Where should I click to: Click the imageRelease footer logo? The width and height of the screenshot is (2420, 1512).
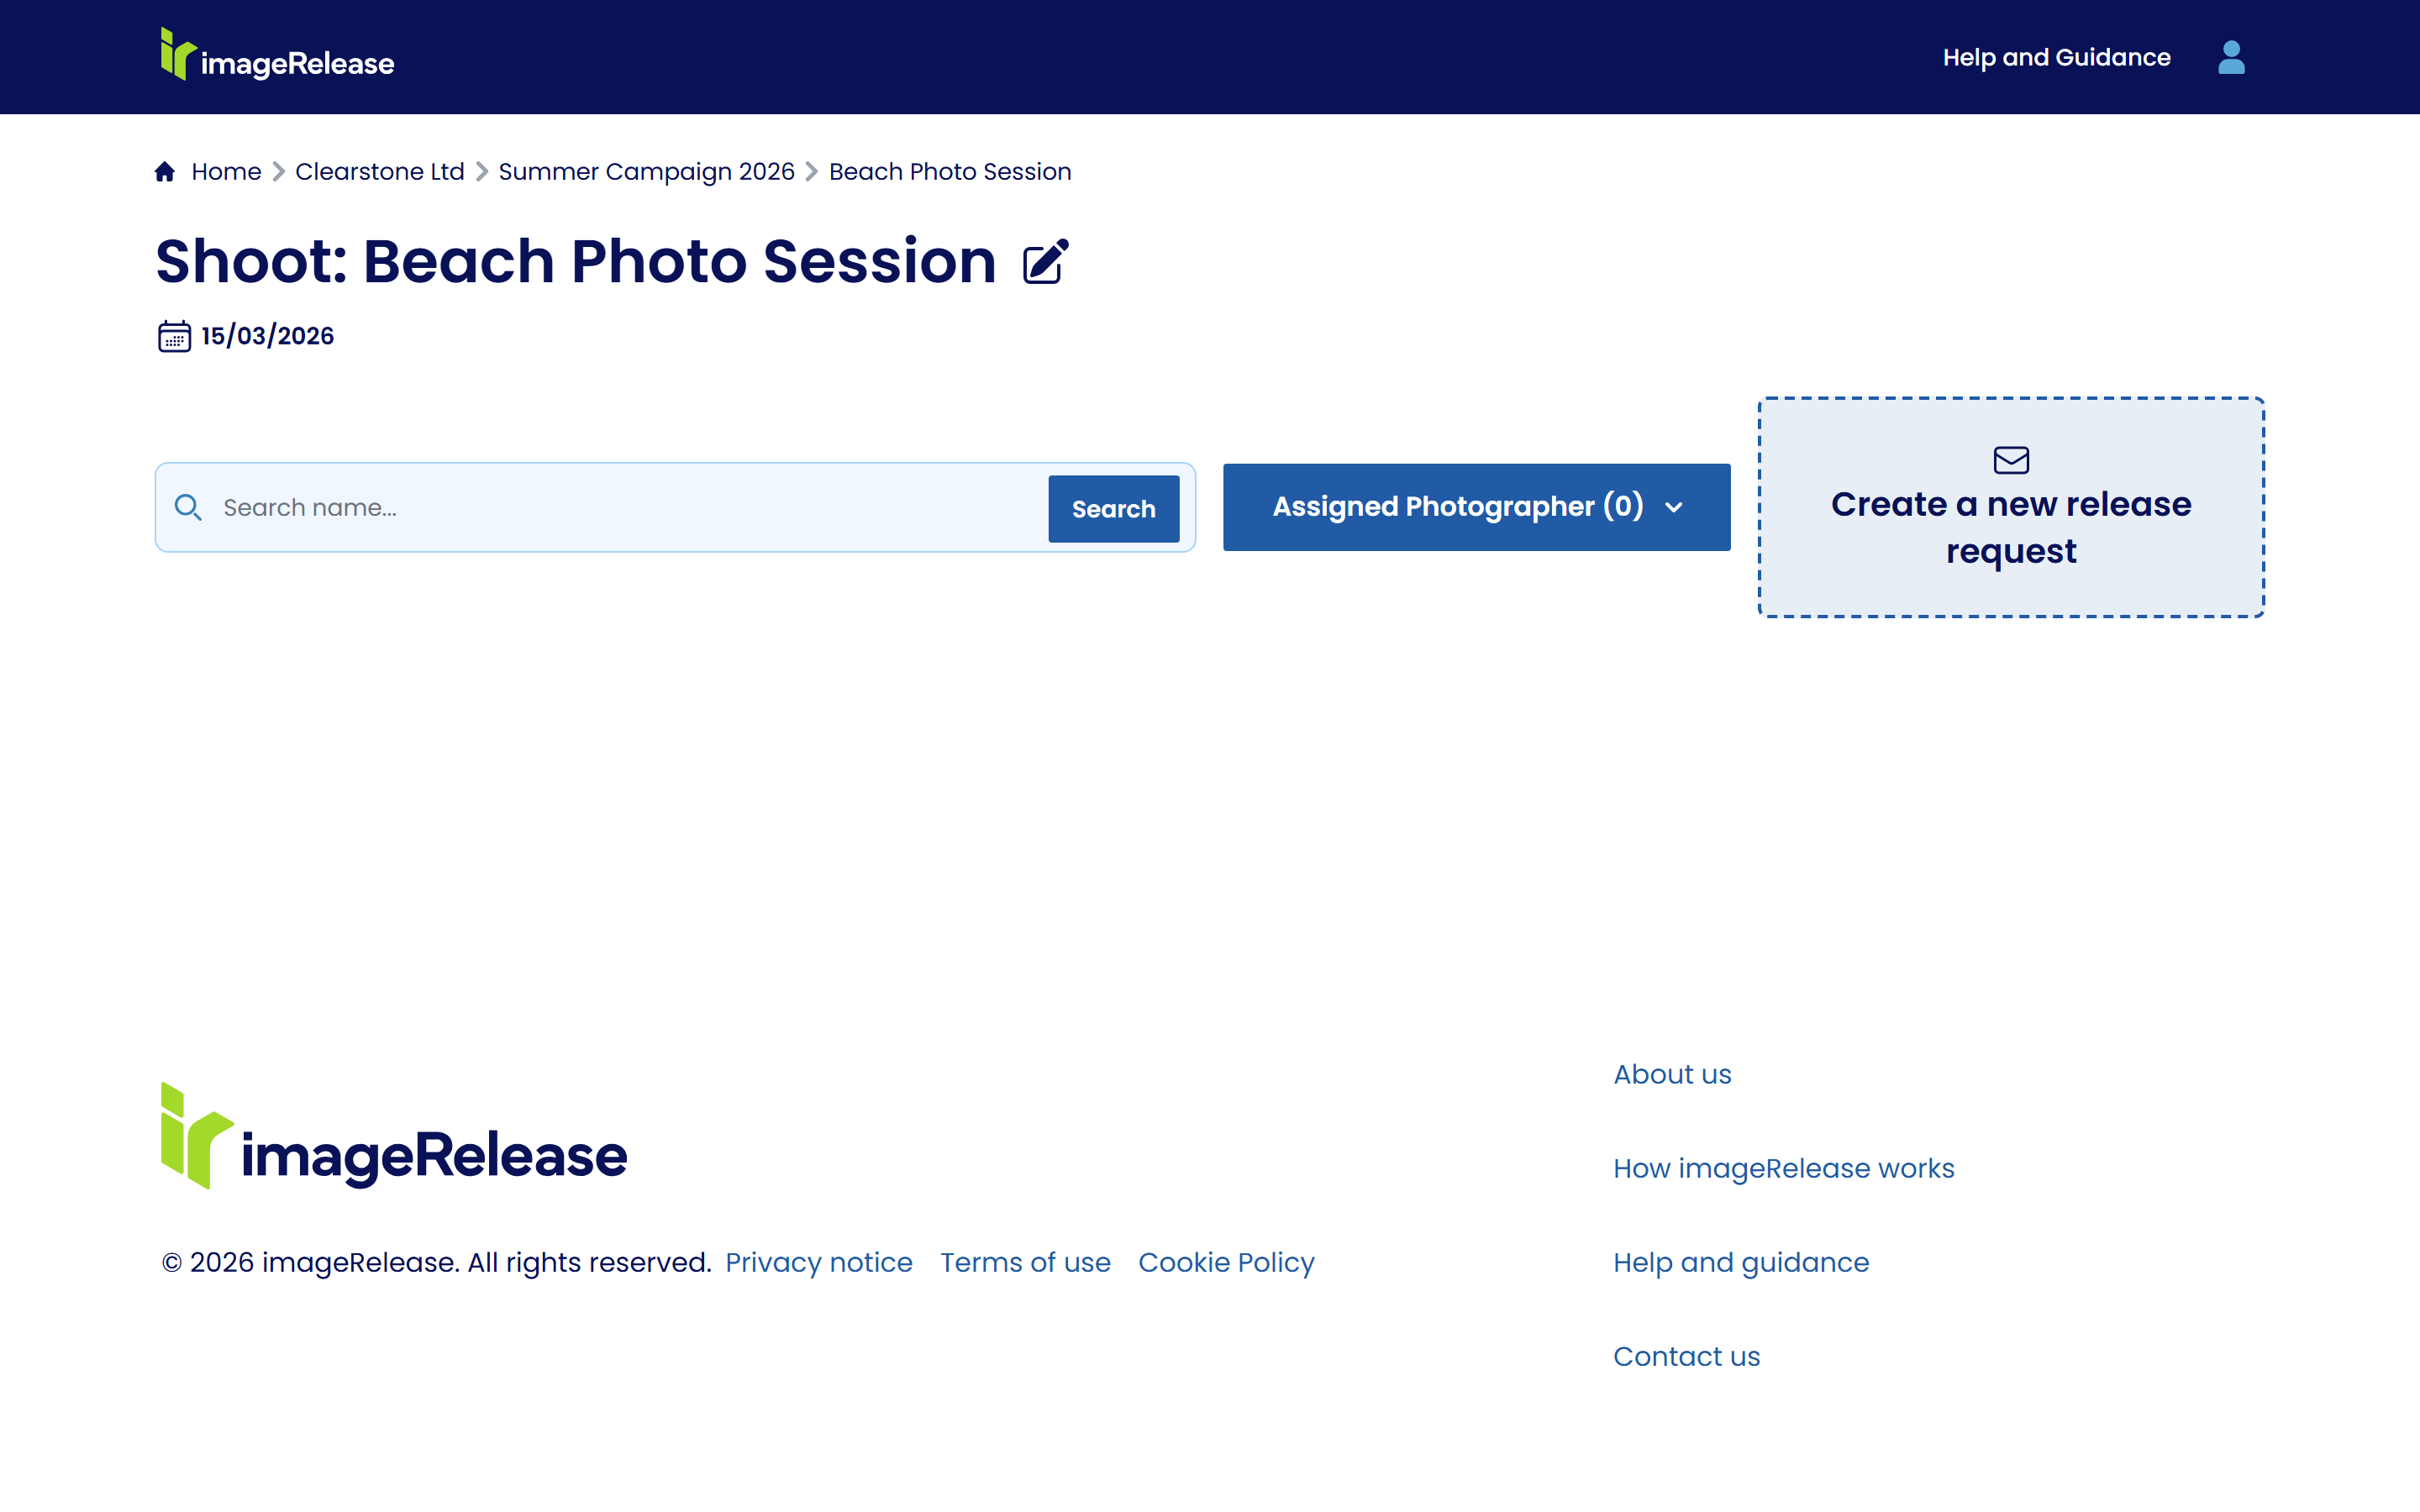click(394, 1137)
